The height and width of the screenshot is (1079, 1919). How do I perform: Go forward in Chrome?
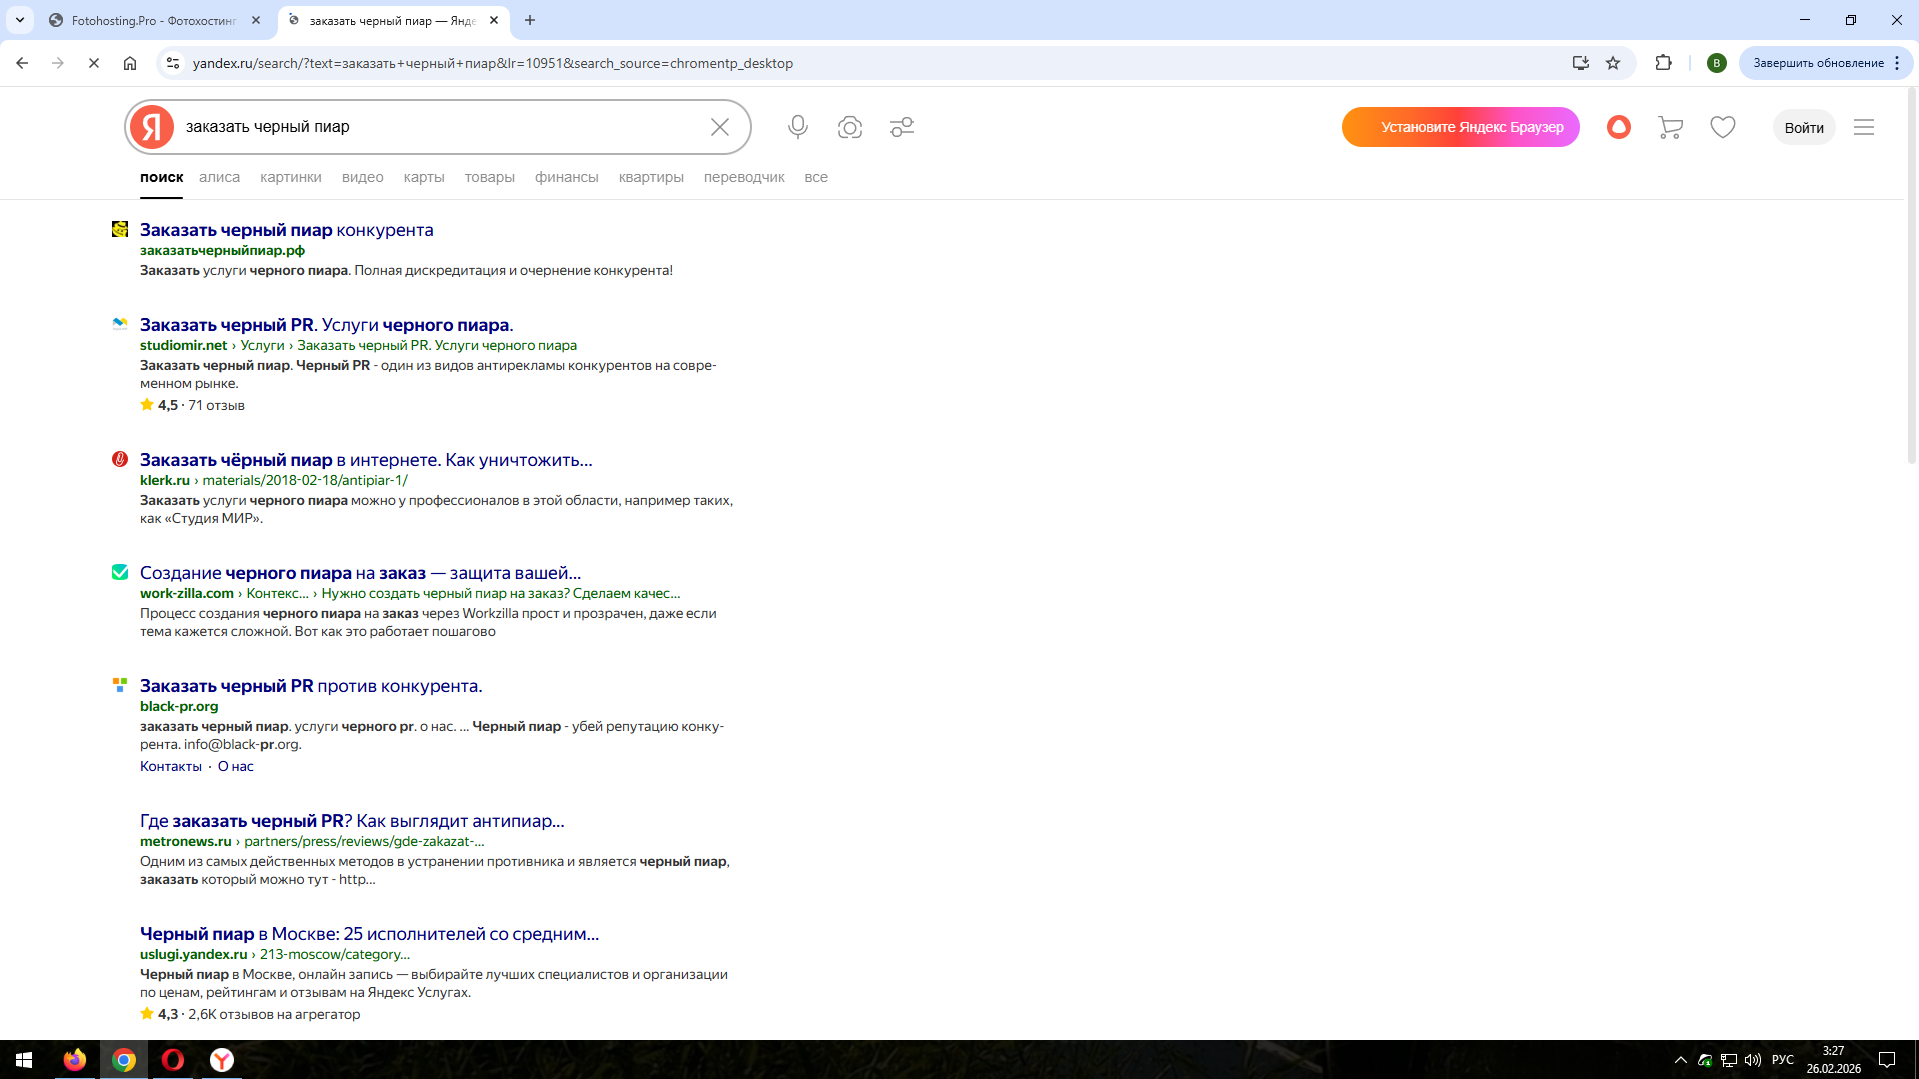(x=58, y=63)
